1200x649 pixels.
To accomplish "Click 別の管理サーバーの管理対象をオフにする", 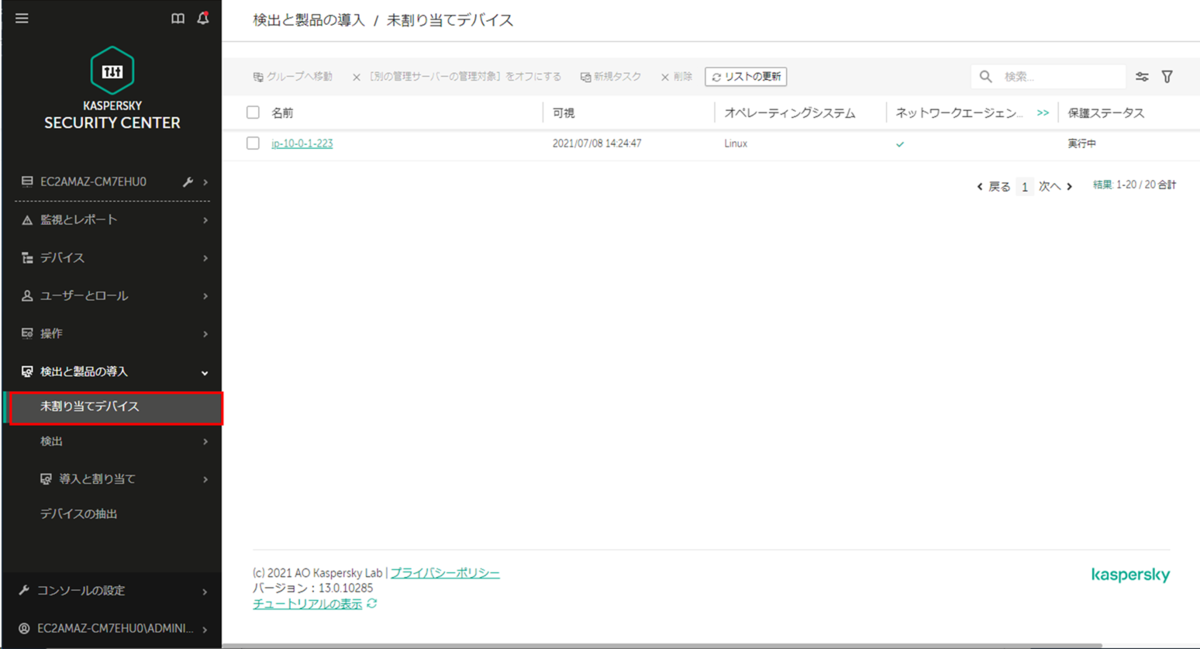I will pos(457,77).
